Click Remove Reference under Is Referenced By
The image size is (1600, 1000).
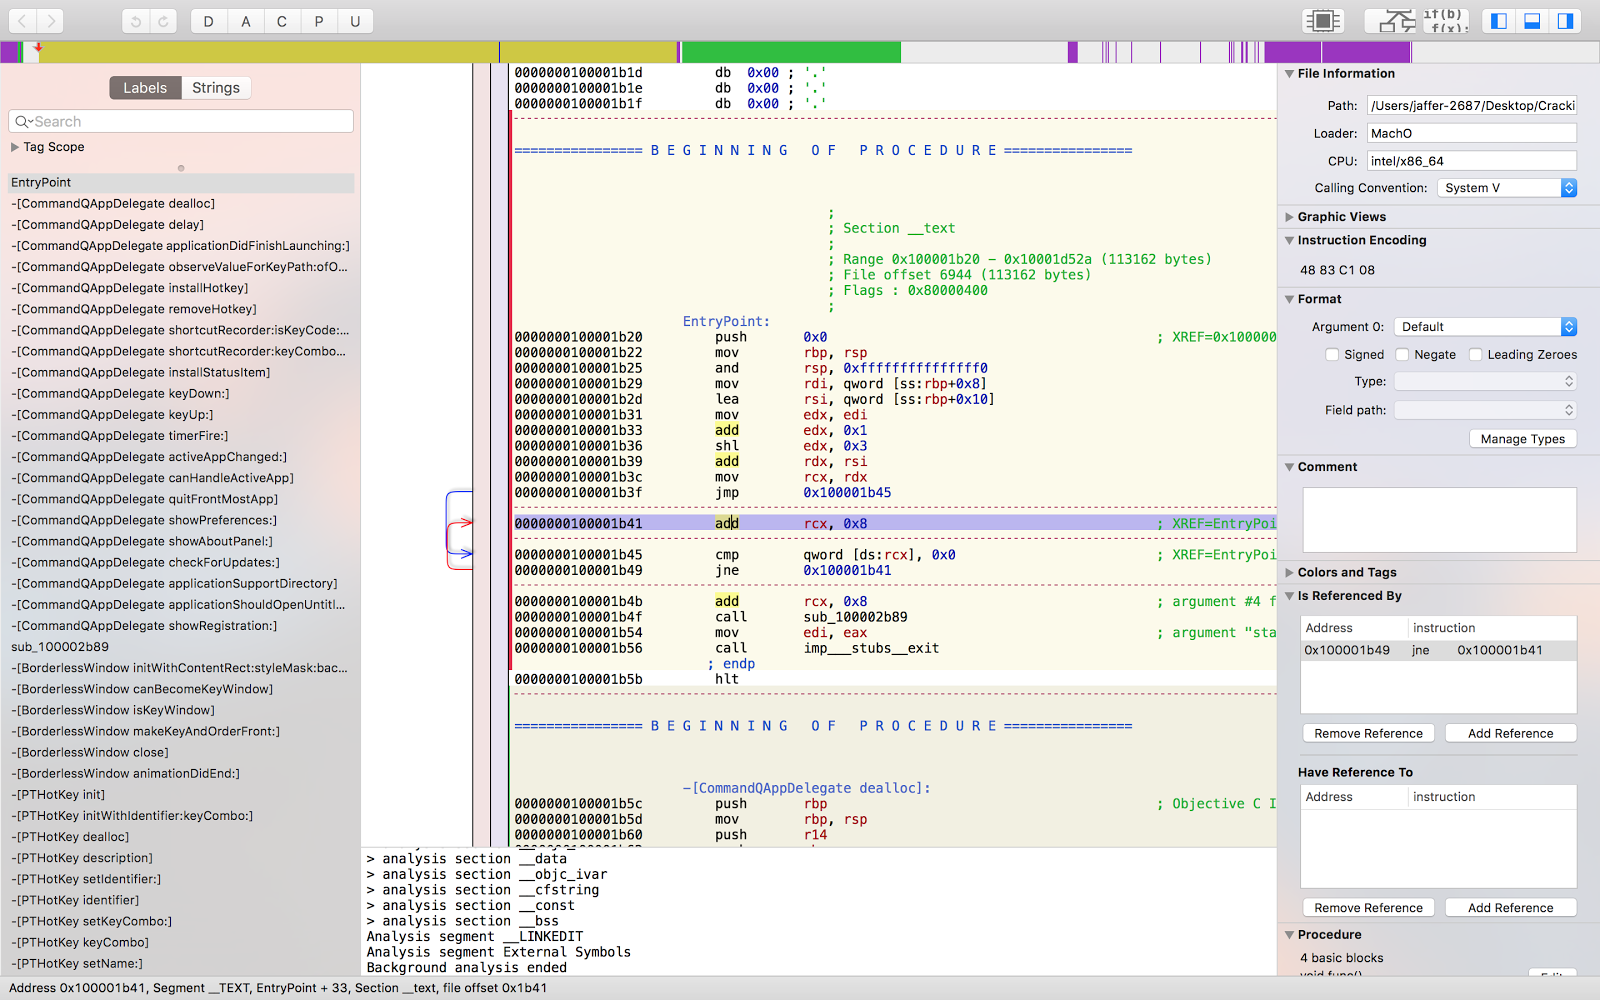1368,734
